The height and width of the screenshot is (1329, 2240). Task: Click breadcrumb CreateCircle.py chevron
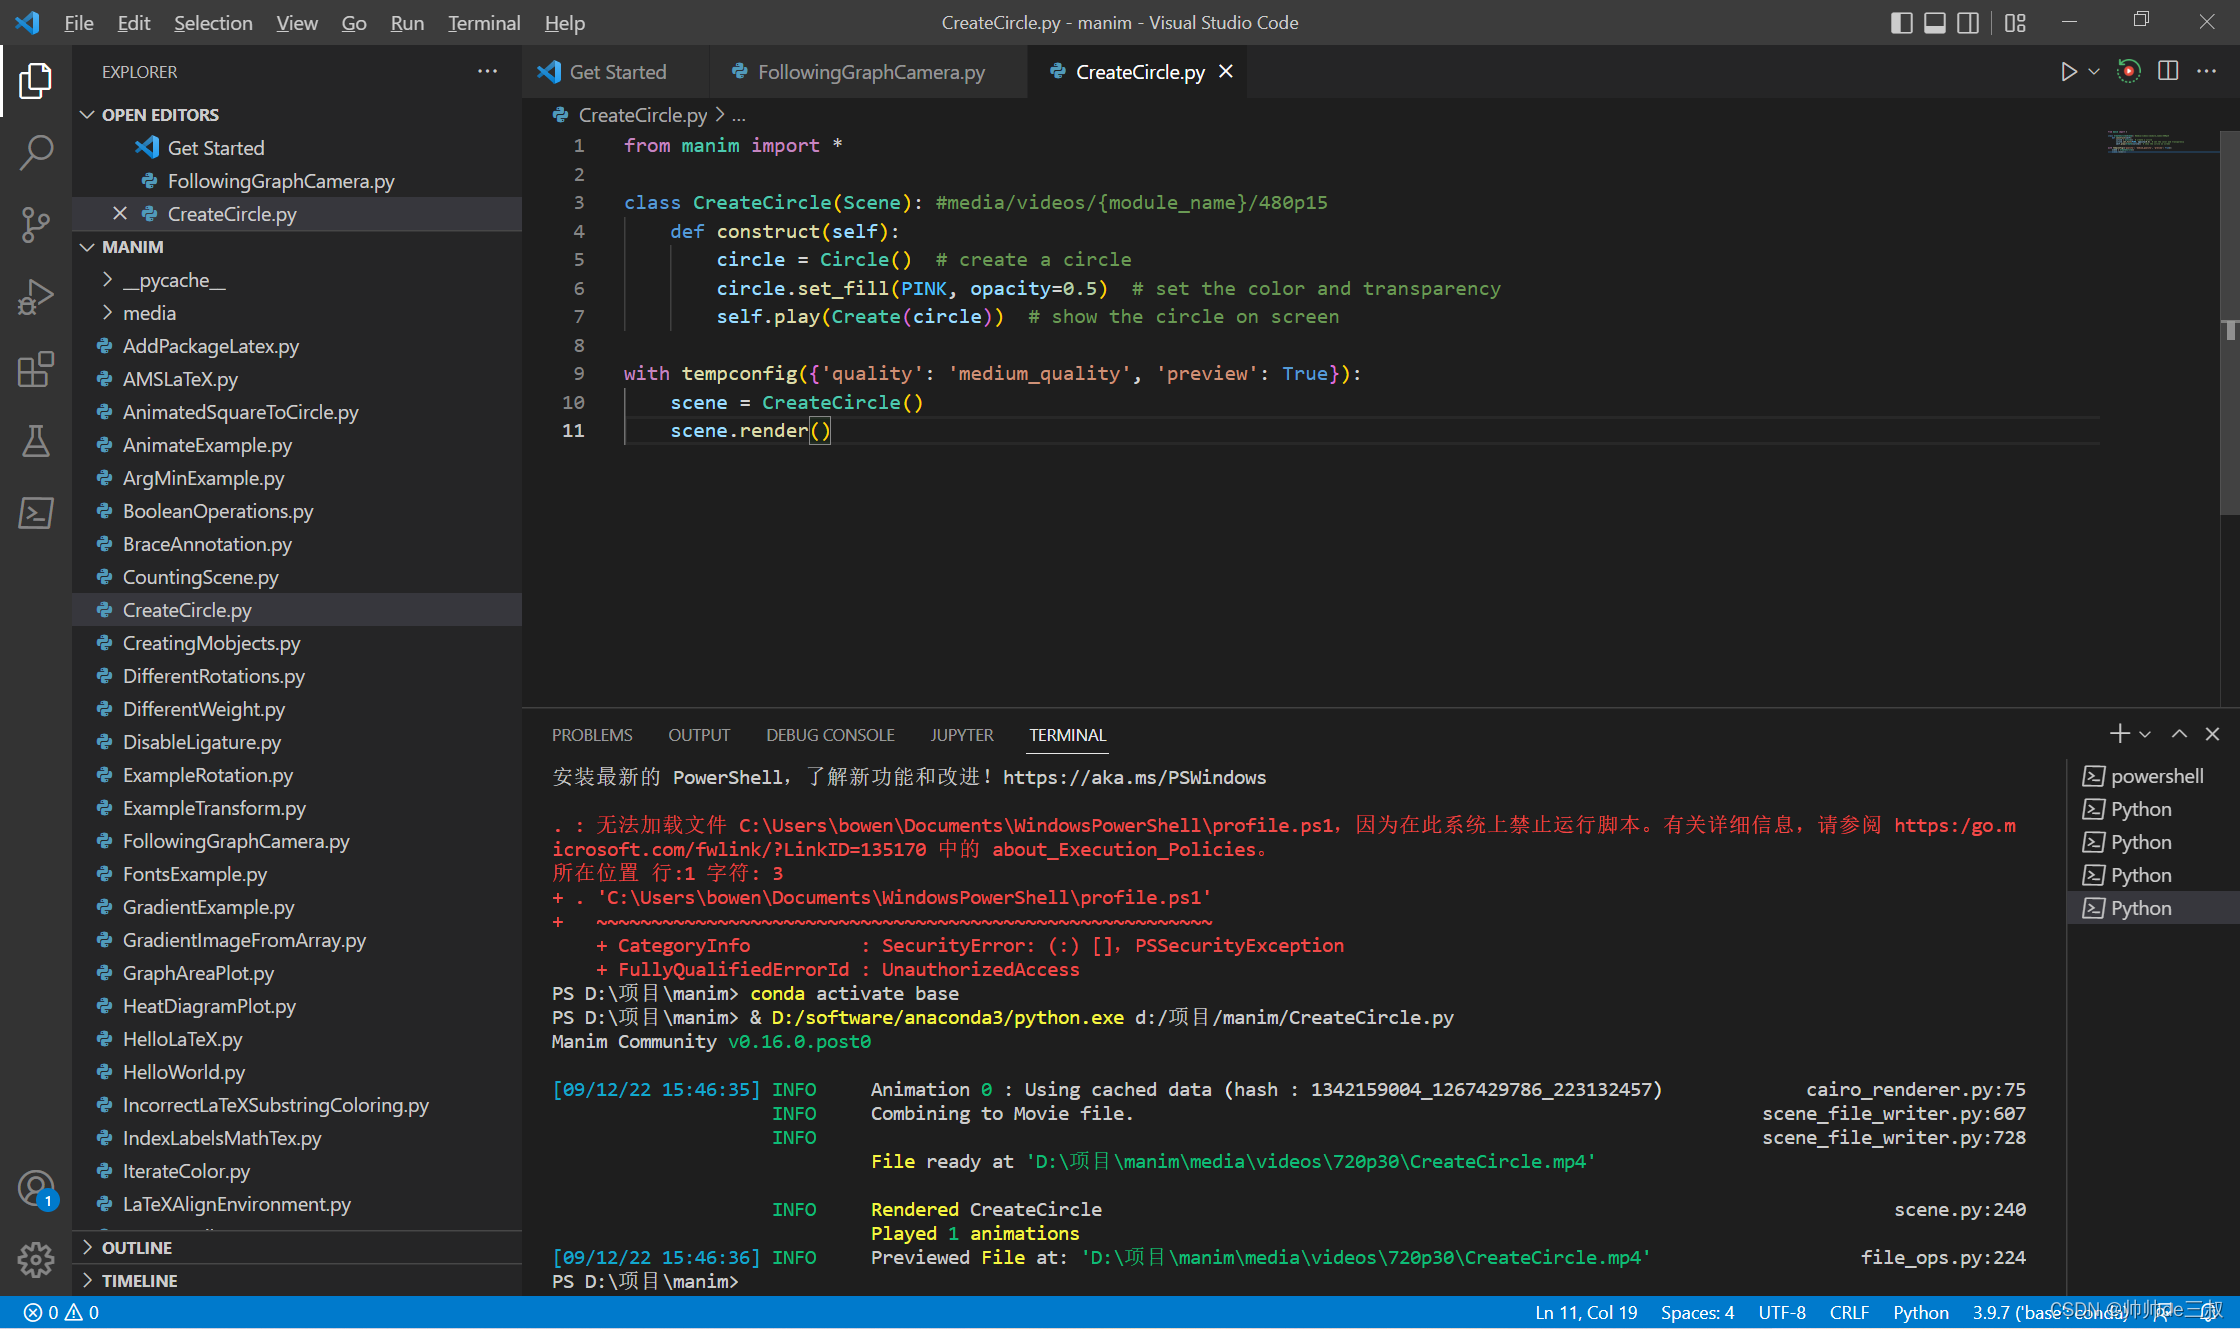tap(719, 115)
